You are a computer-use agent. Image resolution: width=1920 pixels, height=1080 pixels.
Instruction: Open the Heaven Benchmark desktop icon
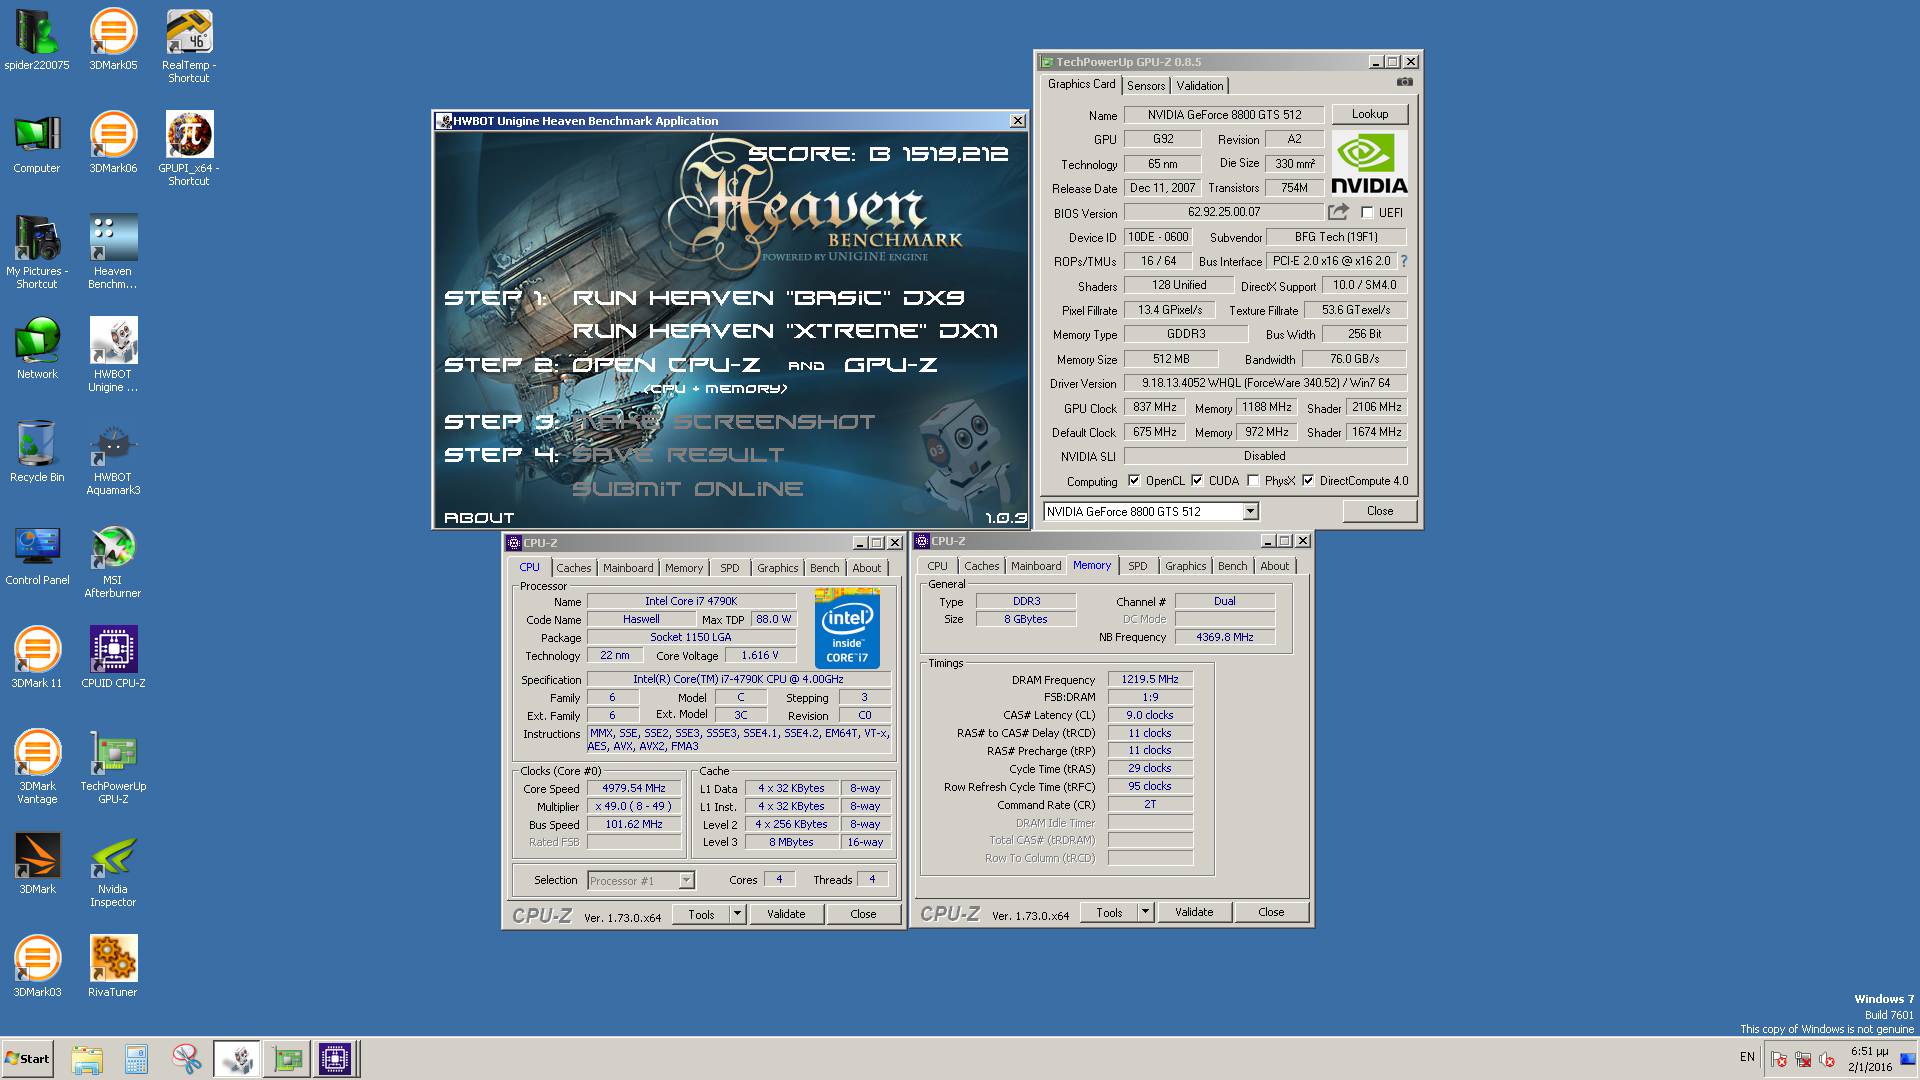click(x=113, y=252)
